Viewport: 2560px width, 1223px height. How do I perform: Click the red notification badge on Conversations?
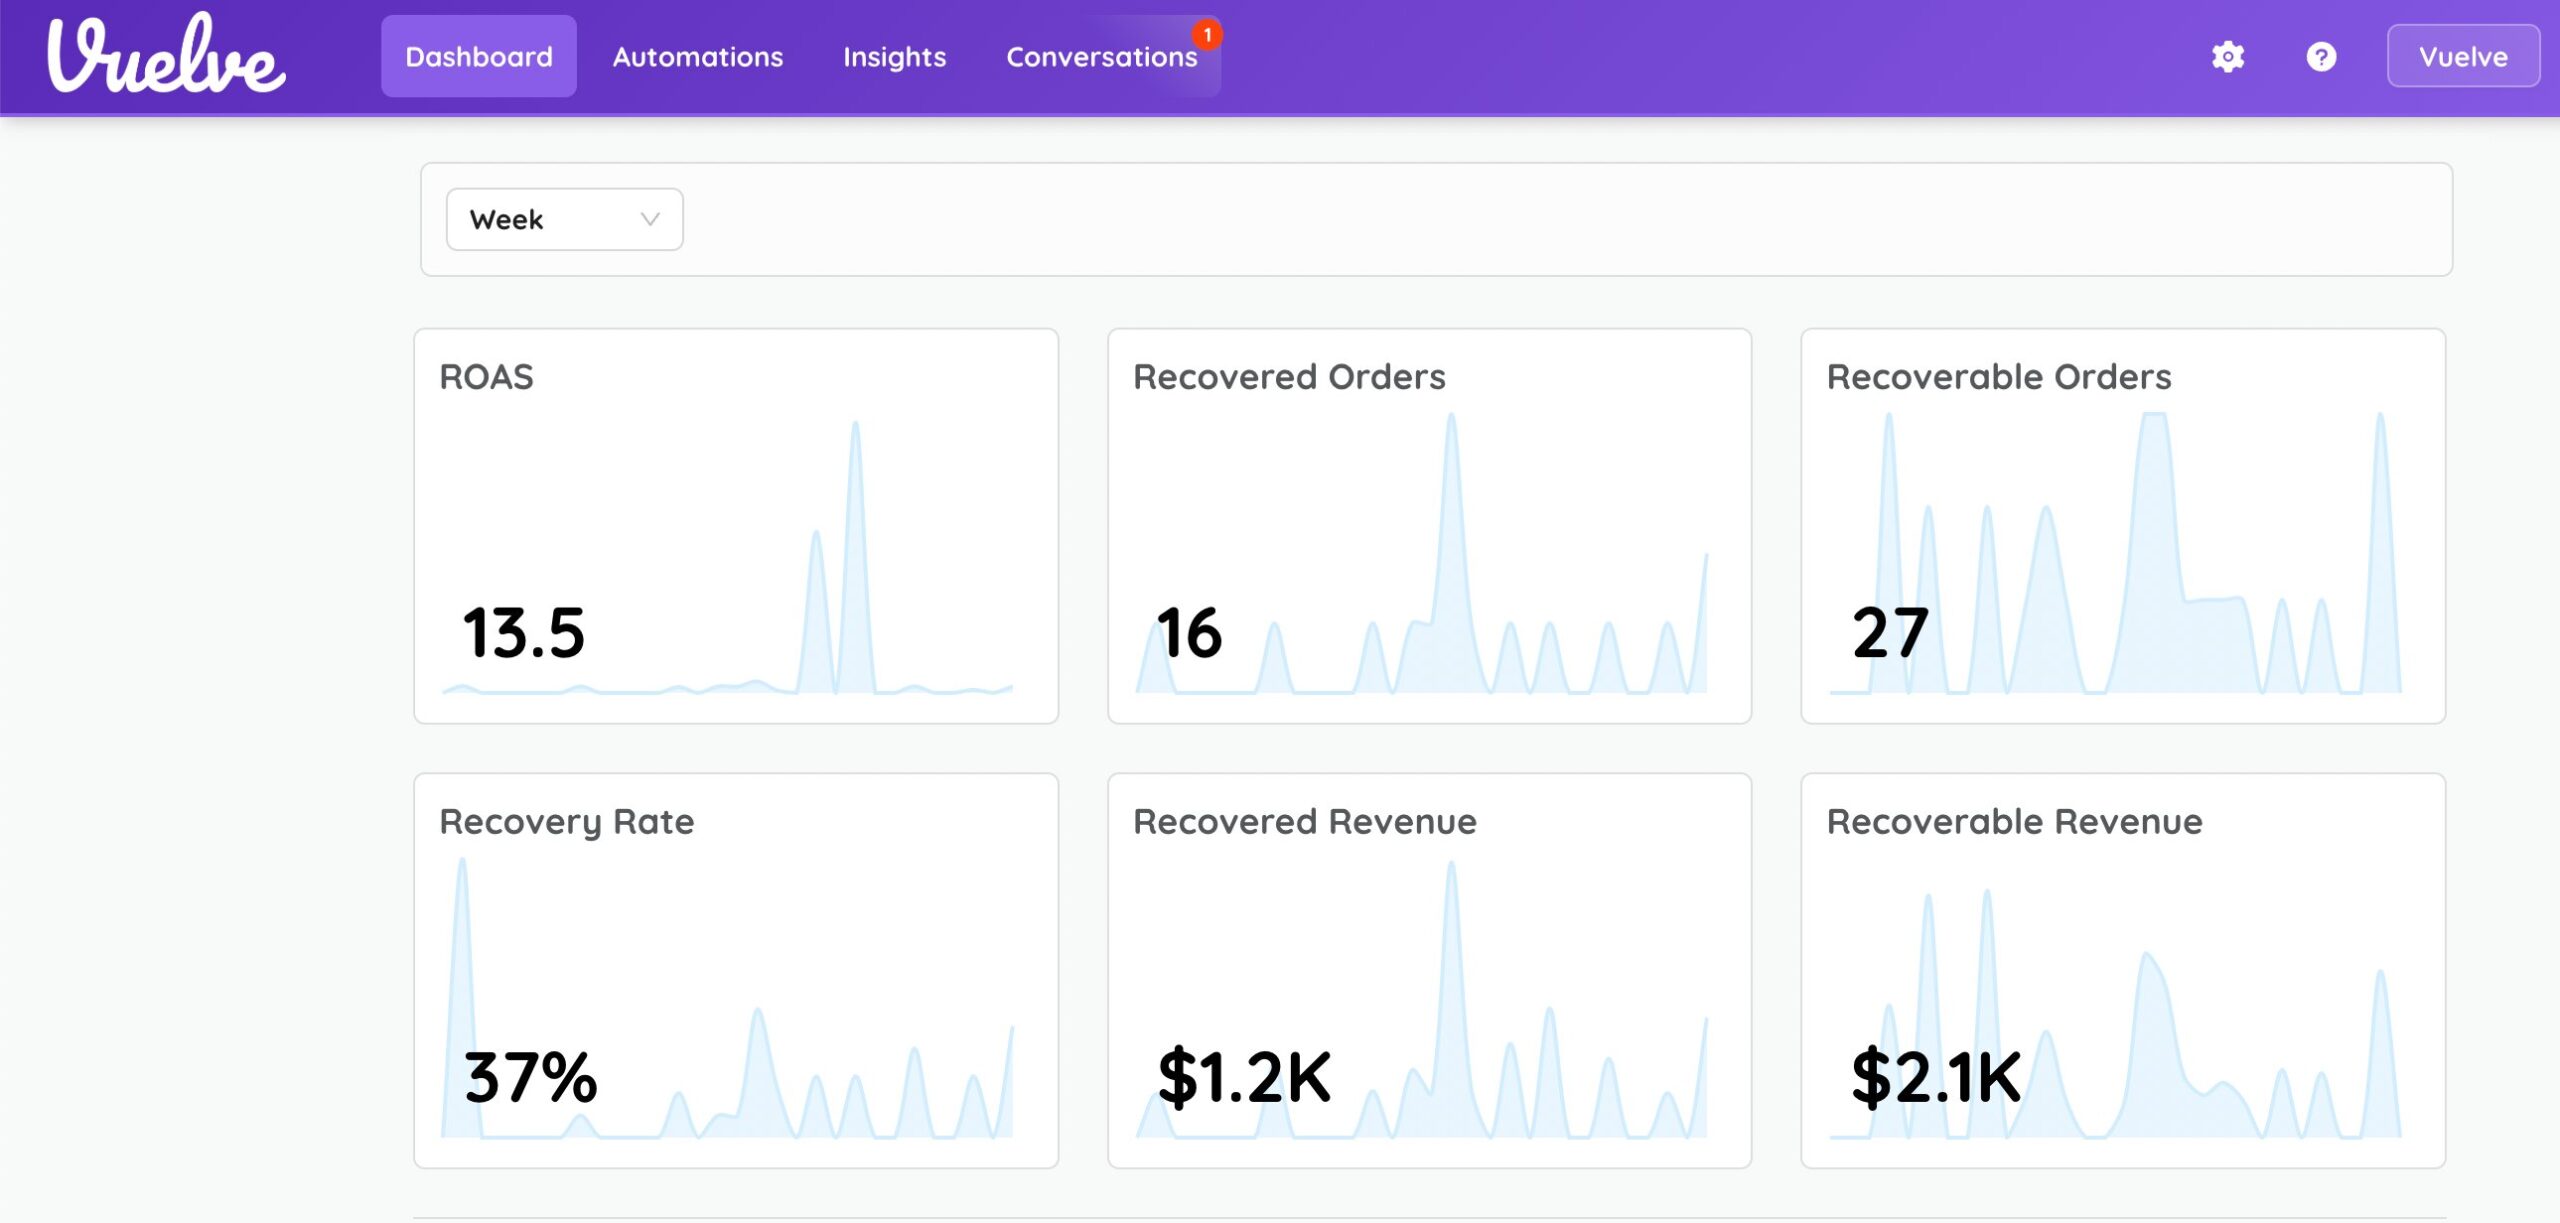(x=1207, y=35)
